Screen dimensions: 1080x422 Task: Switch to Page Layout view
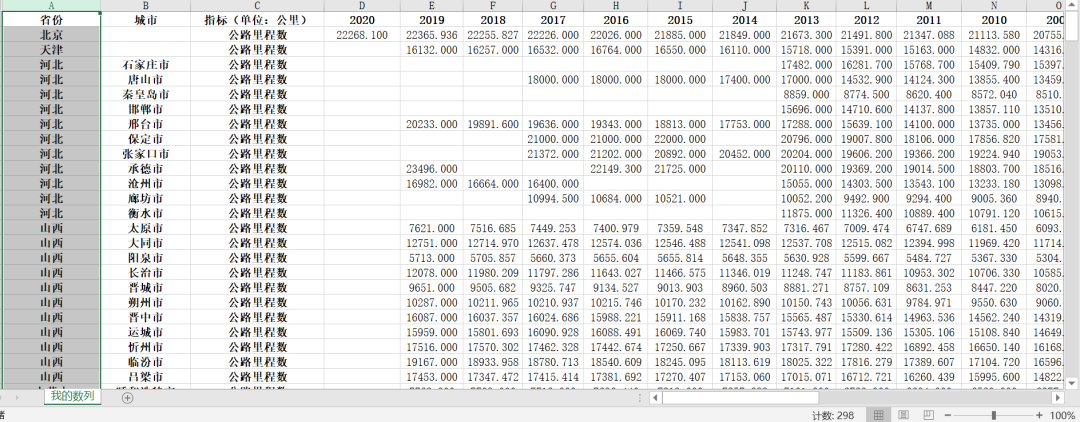903,415
